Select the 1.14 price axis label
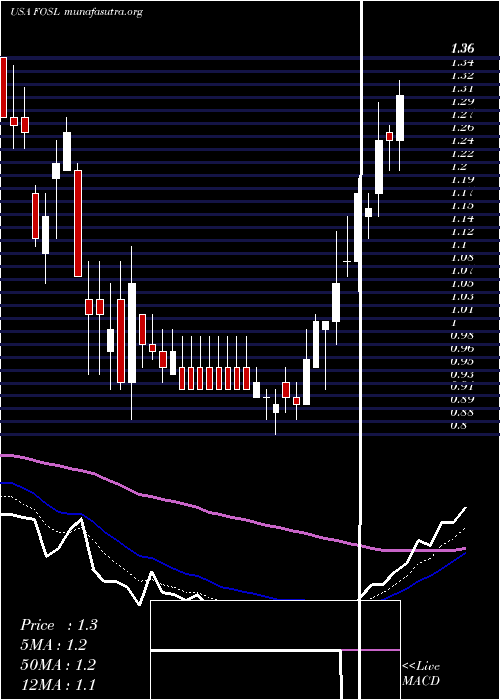Viewport: 500px width, 700px height. pos(463,218)
